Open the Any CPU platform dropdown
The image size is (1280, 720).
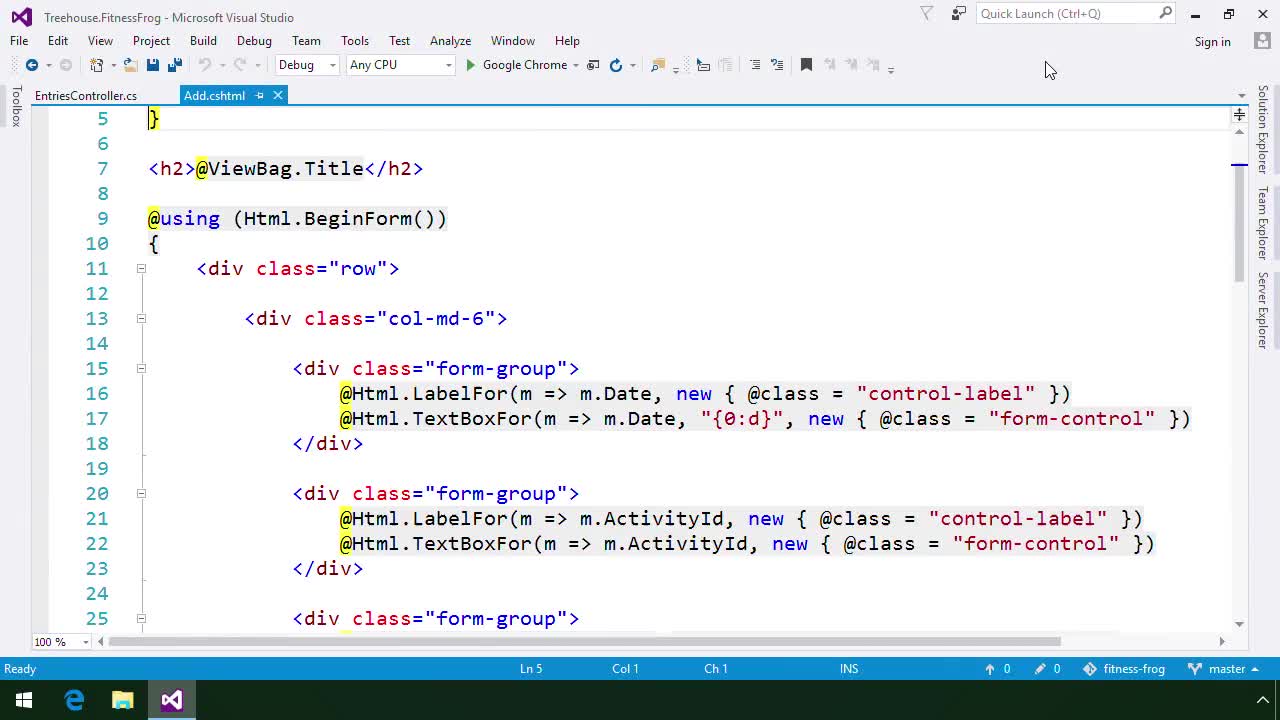(x=399, y=64)
